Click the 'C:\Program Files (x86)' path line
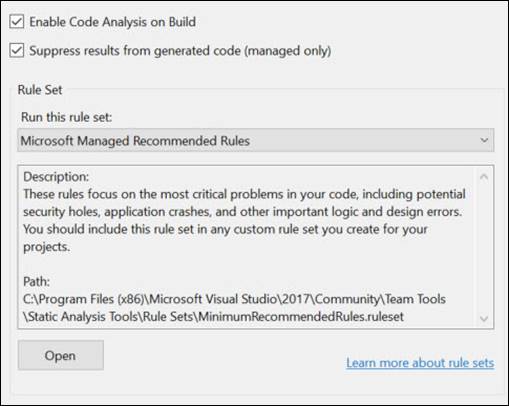Image resolution: width=509 pixels, height=406 pixels. pos(234,299)
